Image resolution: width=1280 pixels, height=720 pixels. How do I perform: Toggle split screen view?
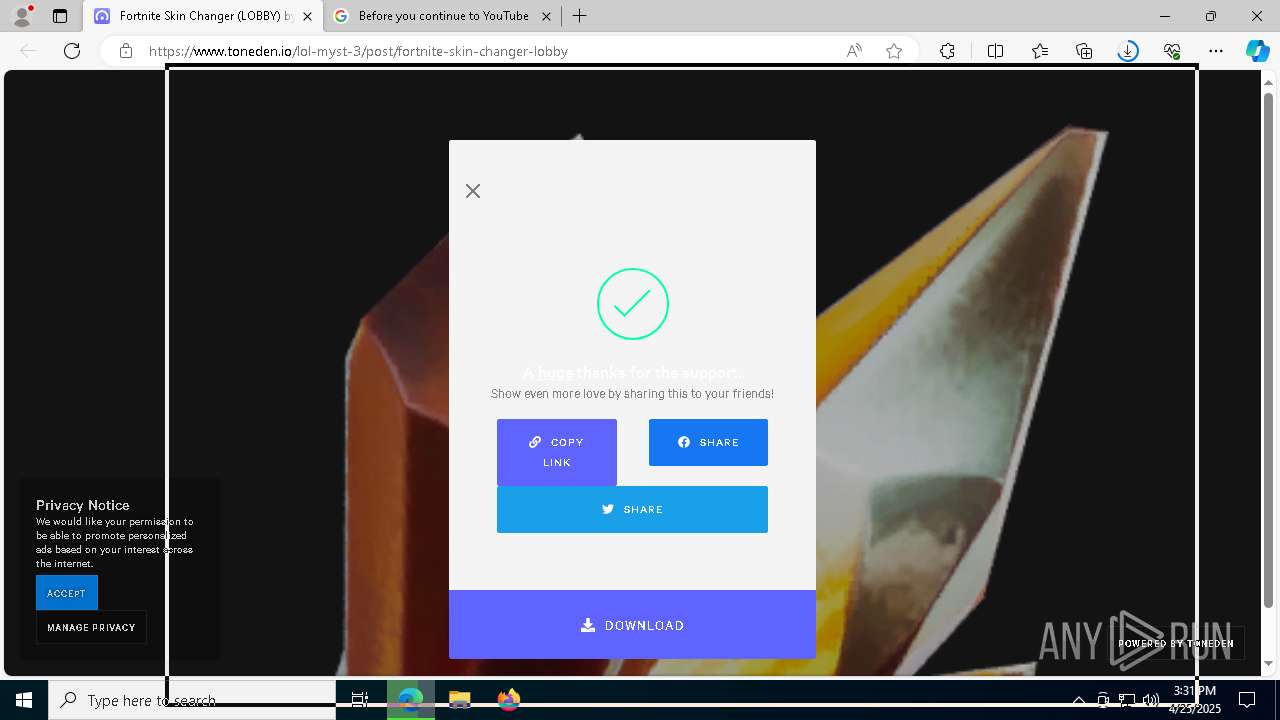[x=995, y=51]
